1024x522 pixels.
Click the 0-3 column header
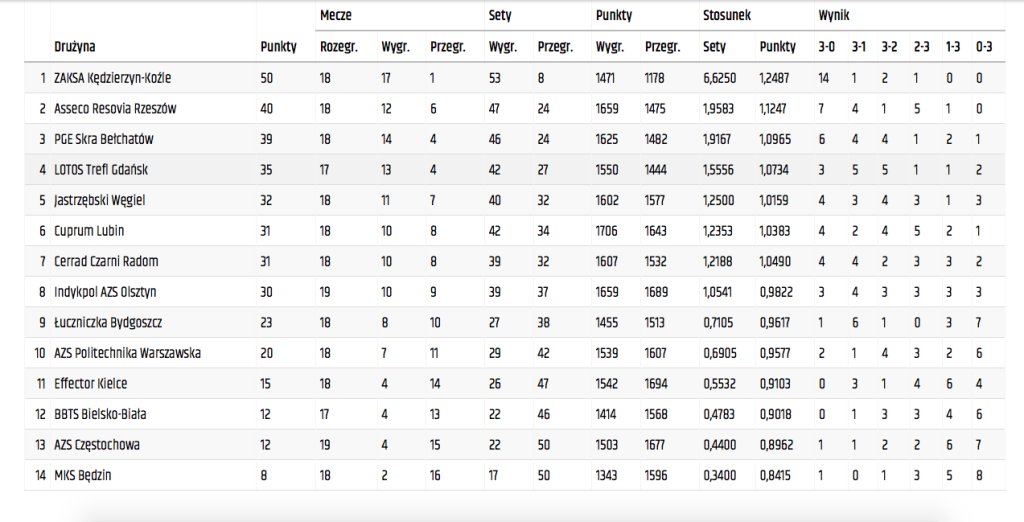point(984,47)
